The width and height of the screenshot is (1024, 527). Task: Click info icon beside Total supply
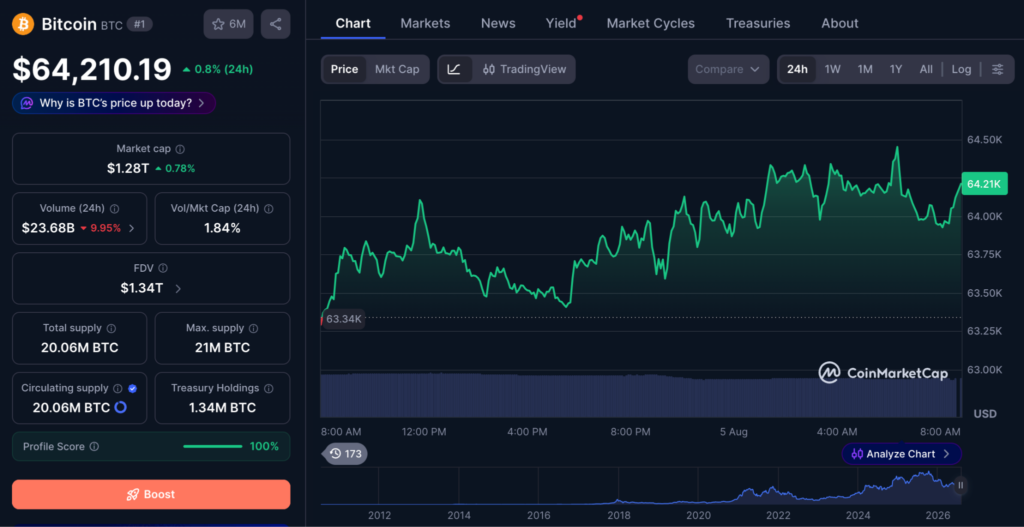(112, 328)
